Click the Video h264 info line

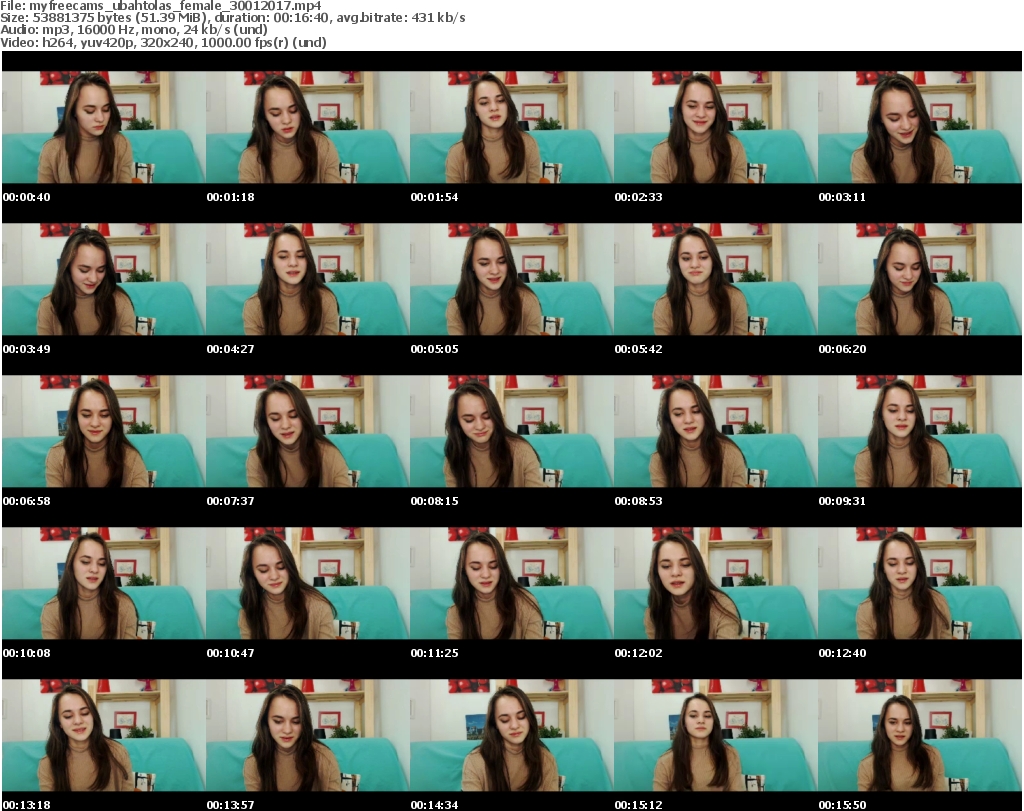(x=163, y=42)
